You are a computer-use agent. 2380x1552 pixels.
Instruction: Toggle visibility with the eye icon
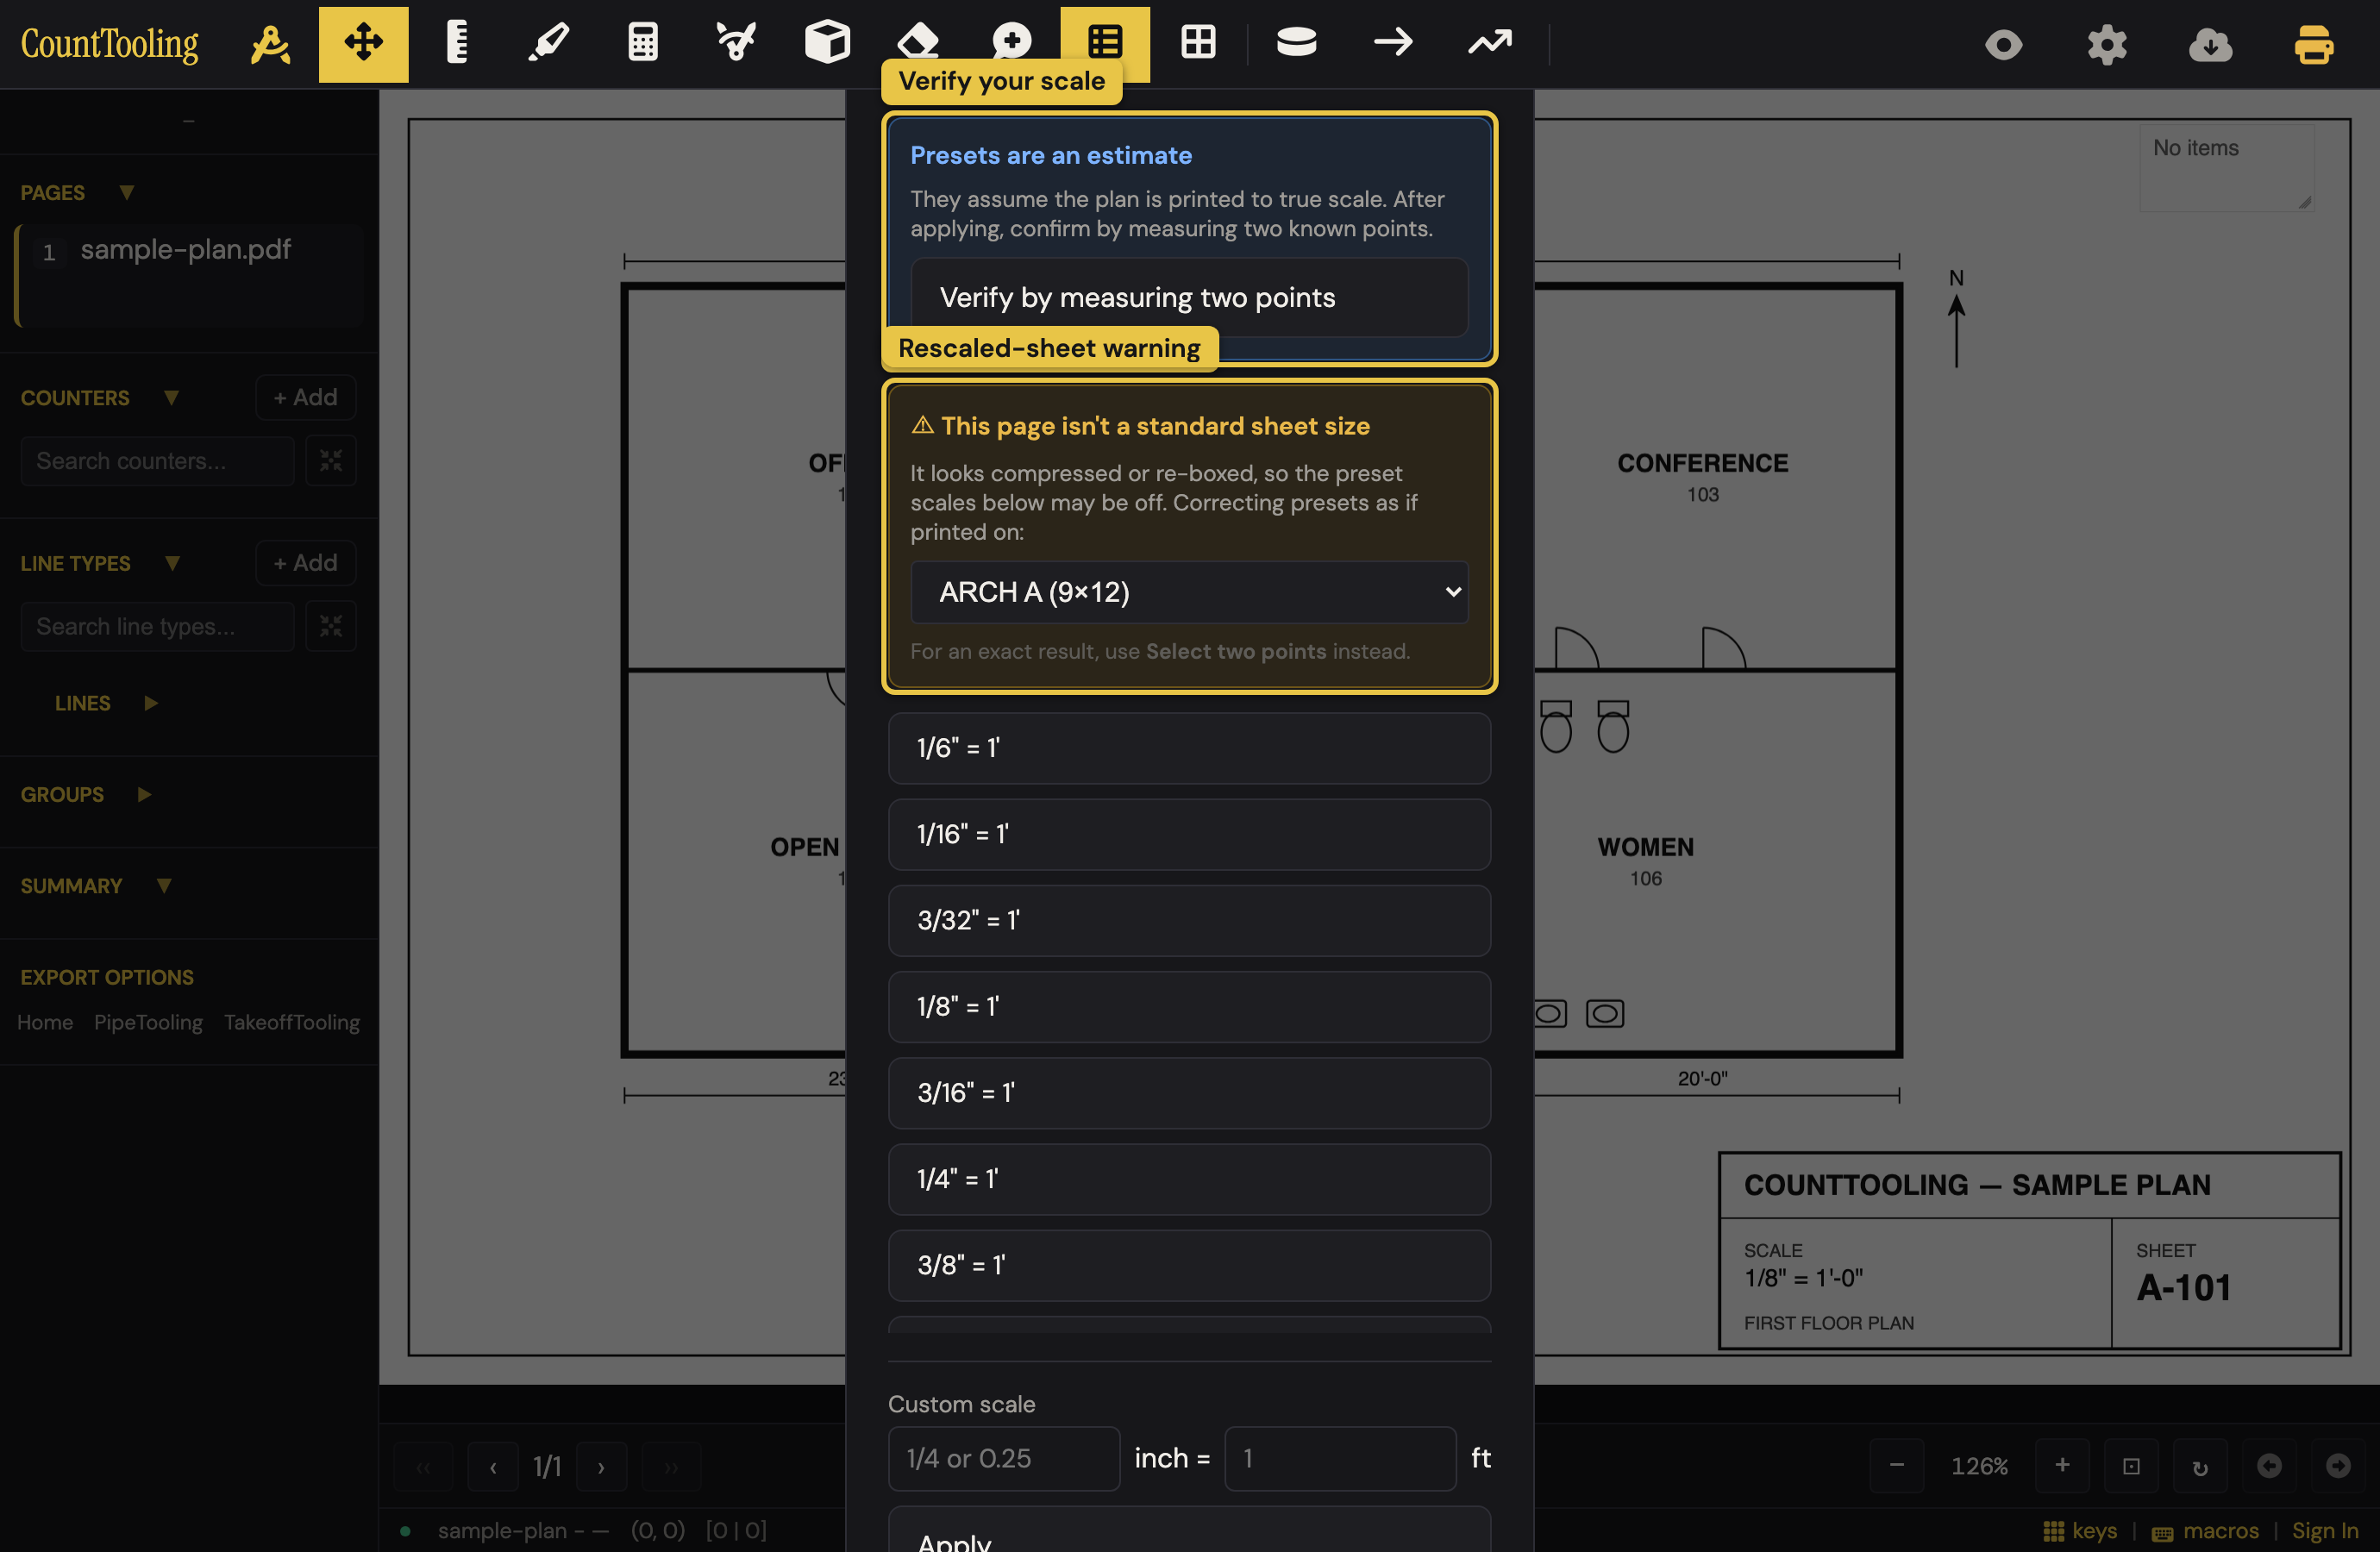[x=2004, y=45]
